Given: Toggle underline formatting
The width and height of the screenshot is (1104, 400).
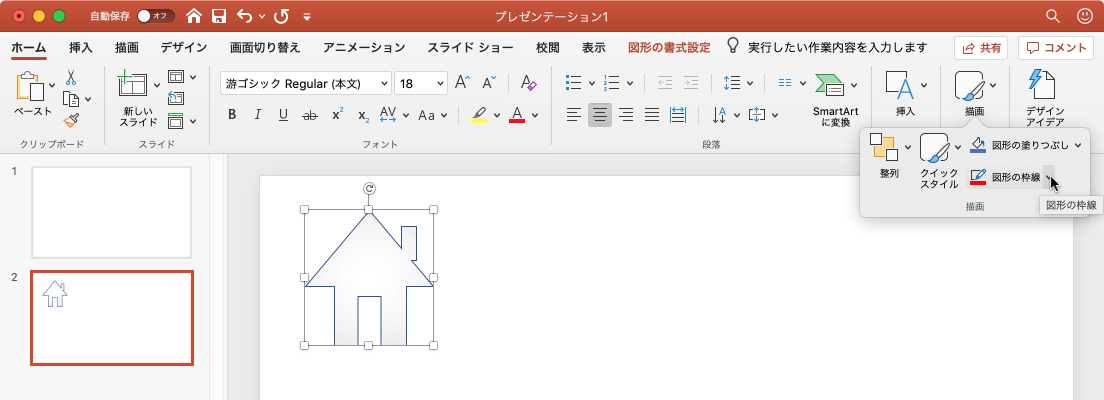Looking at the screenshot, I should (283, 115).
